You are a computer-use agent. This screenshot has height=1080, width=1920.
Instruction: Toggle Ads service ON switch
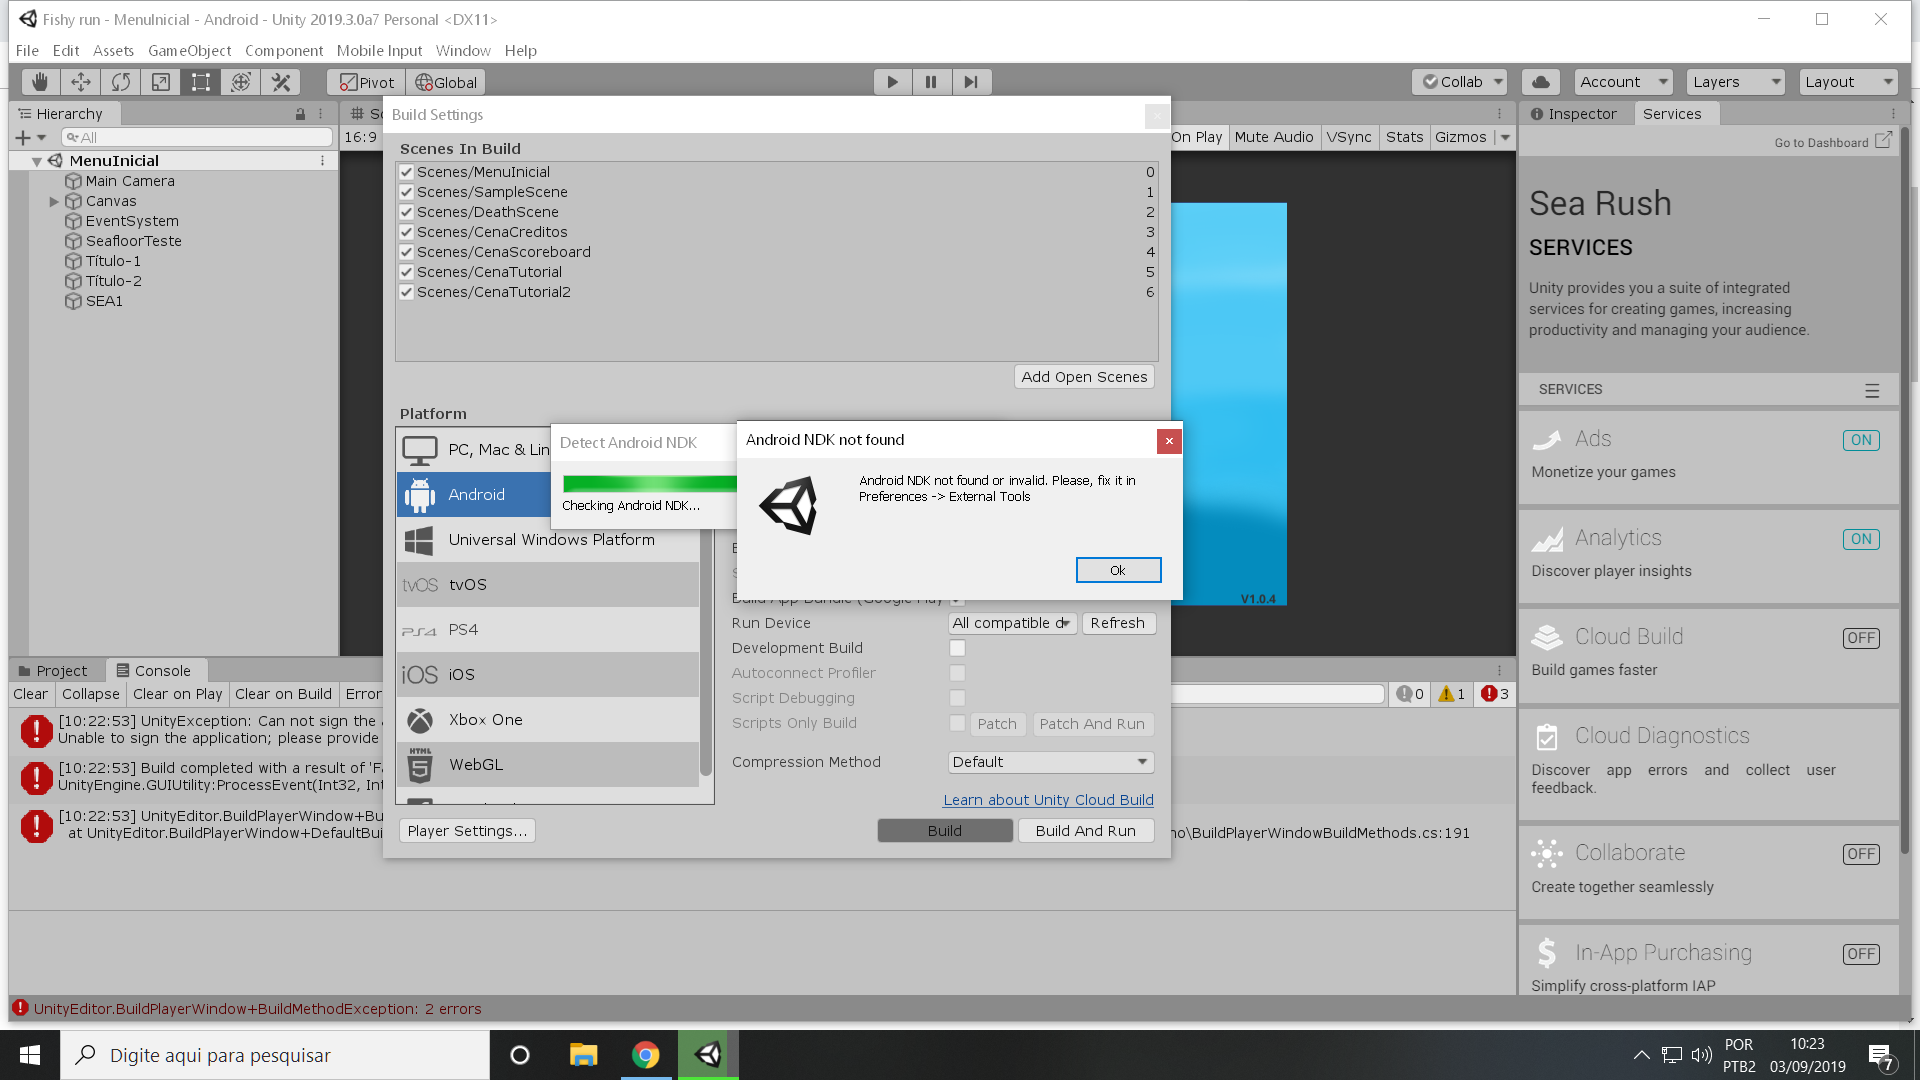[x=1860, y=440]
